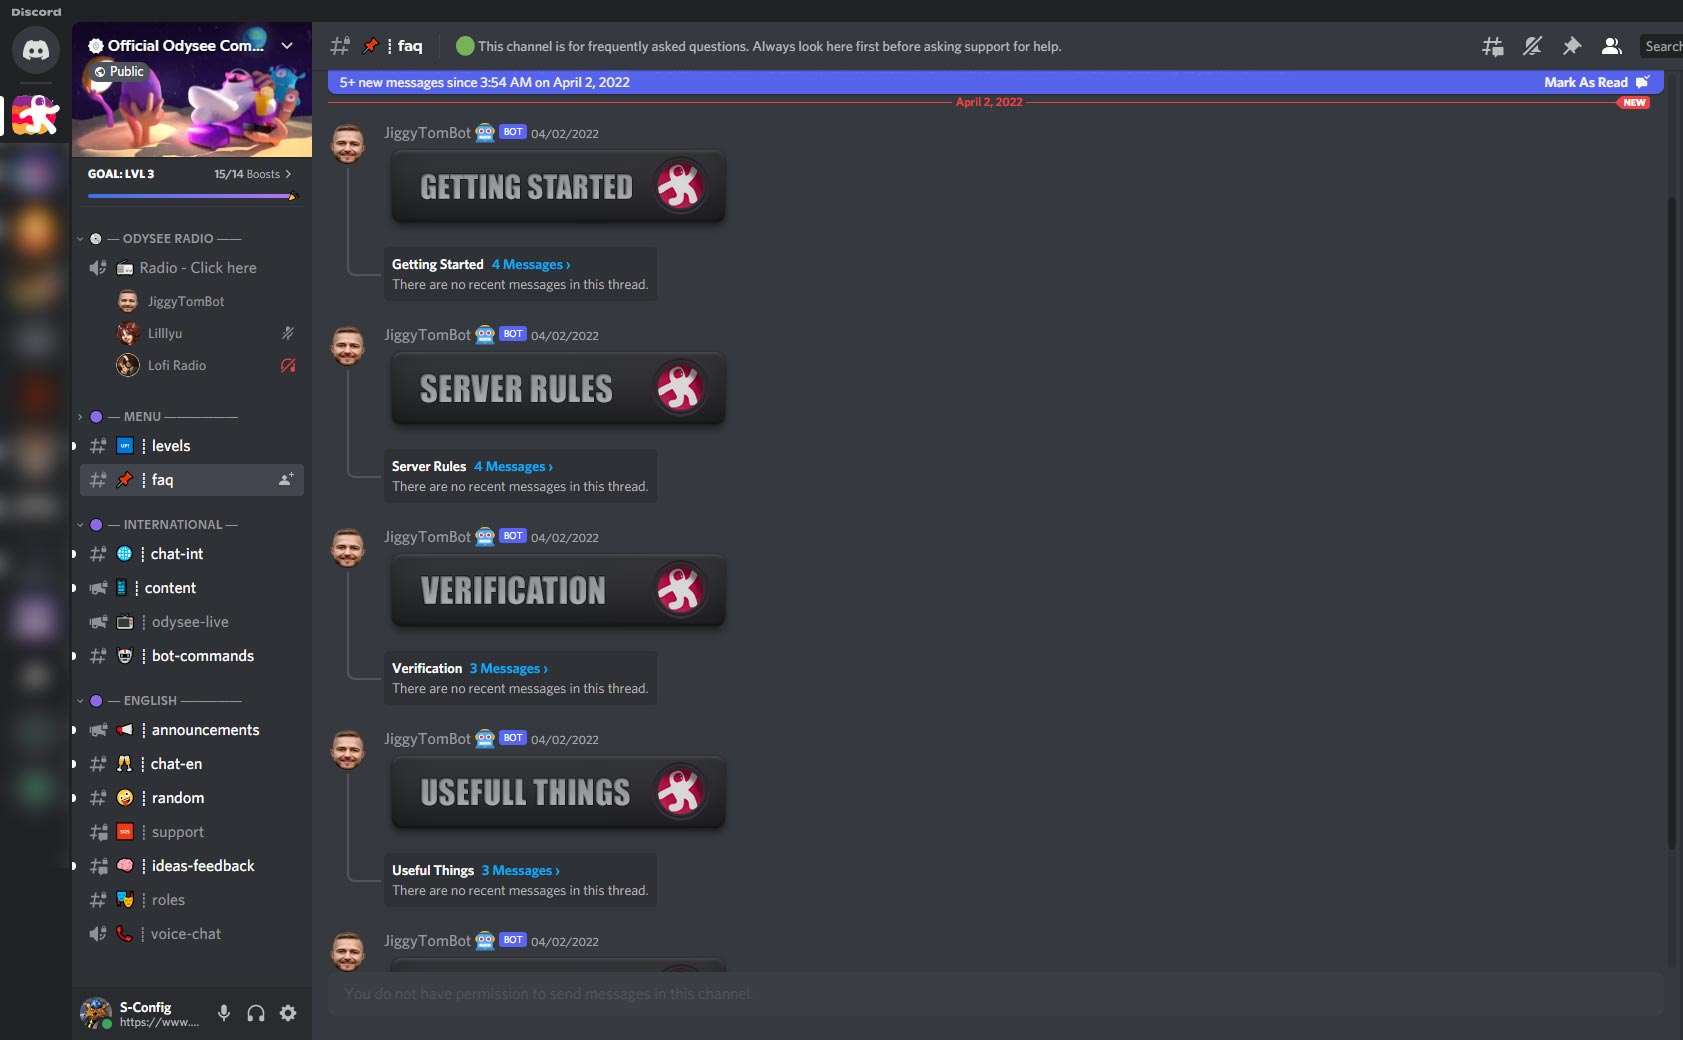Image resolution: width=1683 pixels, height=1040 pixels.
Task: View the VERIFICATION banner image
Action: [x=558, y=591]
